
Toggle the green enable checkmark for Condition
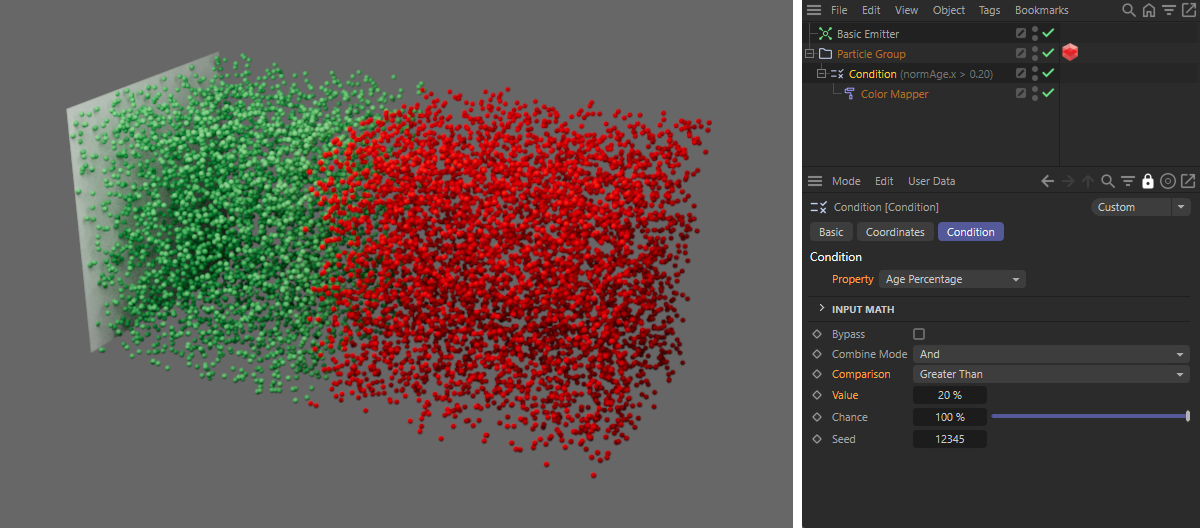[1048, 74]
